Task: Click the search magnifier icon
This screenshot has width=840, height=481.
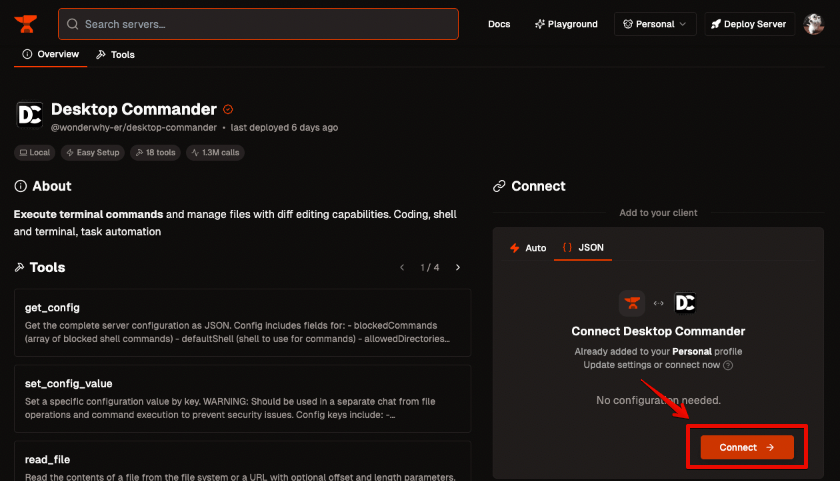Action: pos(72,24)
